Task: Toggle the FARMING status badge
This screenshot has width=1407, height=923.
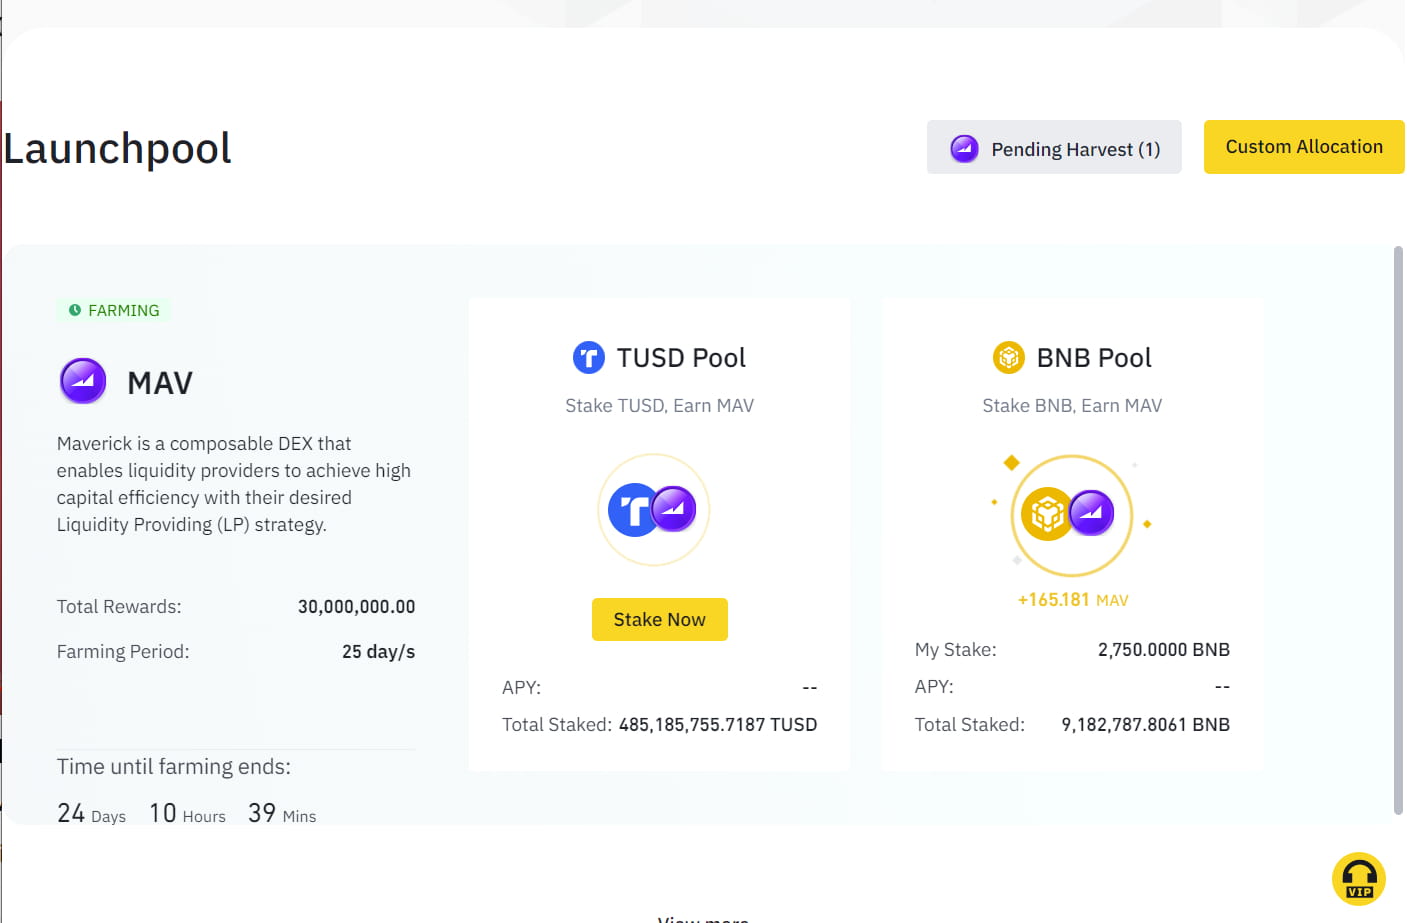Action: point(113,310)
